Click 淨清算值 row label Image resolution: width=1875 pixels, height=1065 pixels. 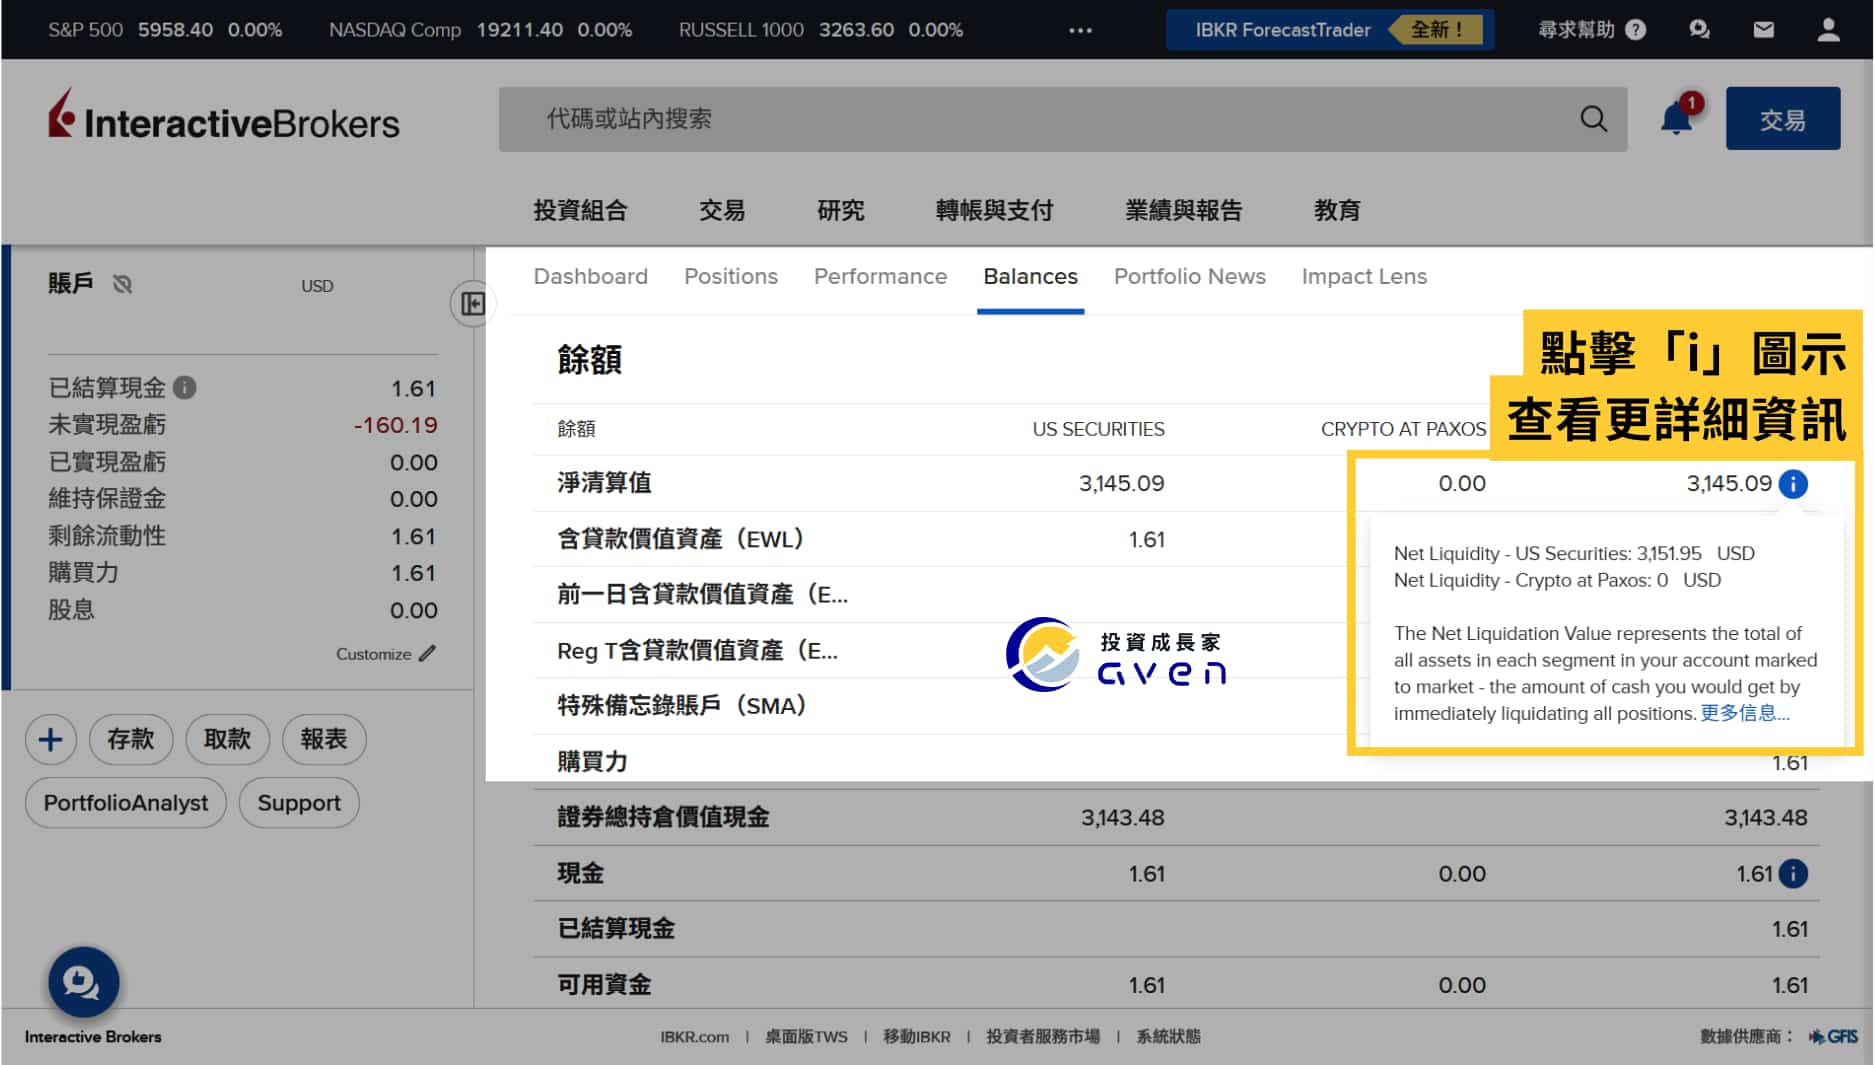click(x=604, y=483)
